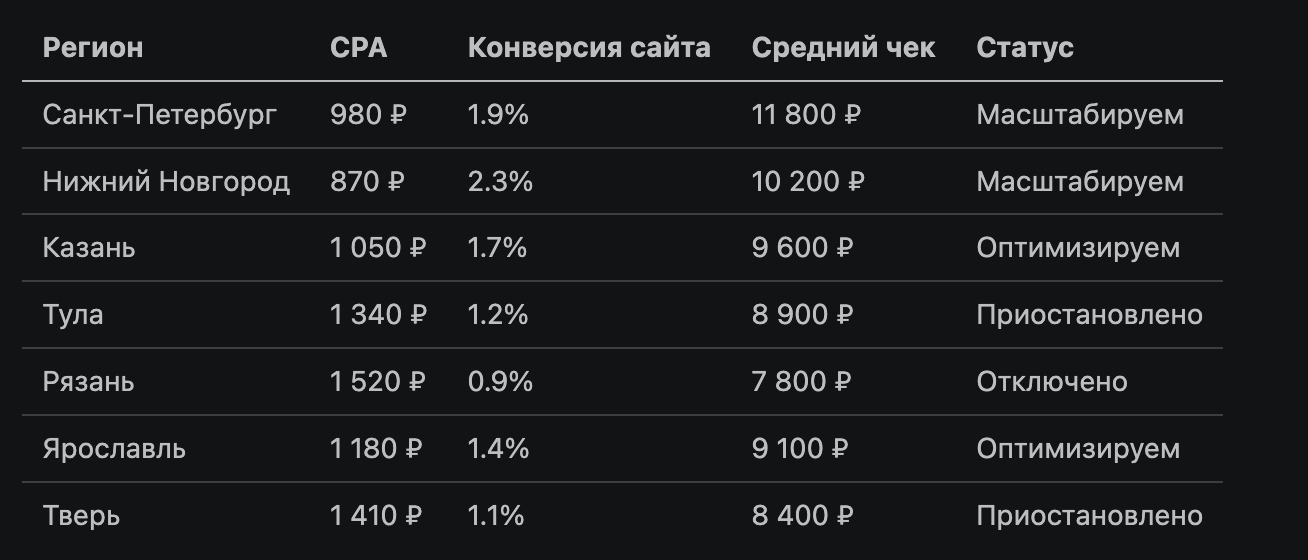Screen dimensions: 1308x560
Task: Select the Нижний Новгород row label
Action: [x=166, y=182]
